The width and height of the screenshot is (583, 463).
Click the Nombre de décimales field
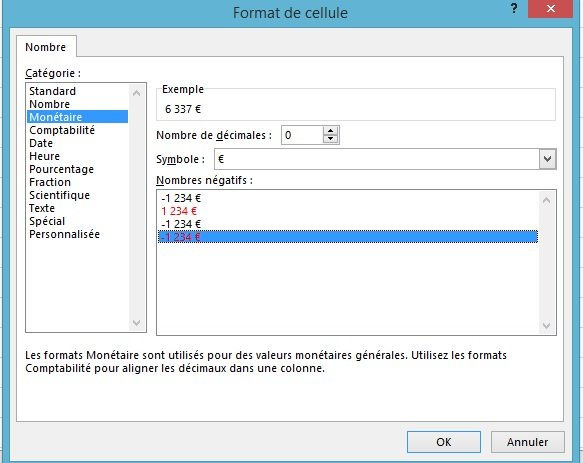(302, 135)
